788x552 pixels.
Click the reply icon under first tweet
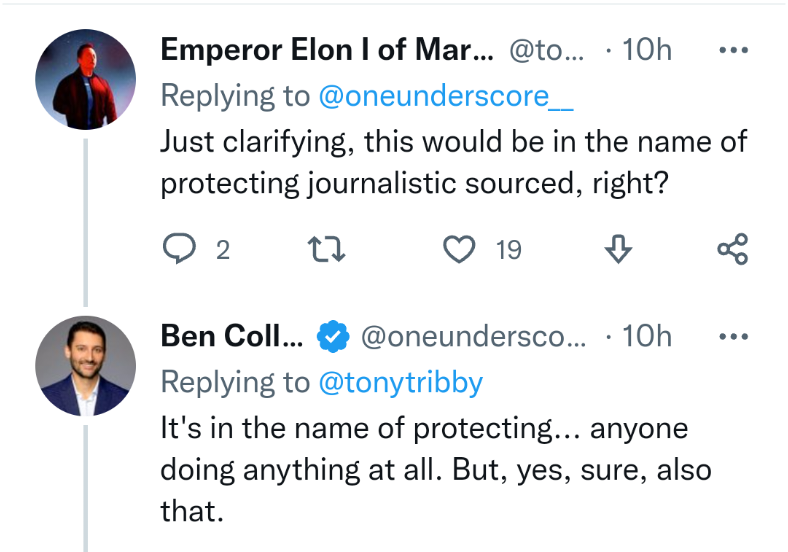(179, 249)
